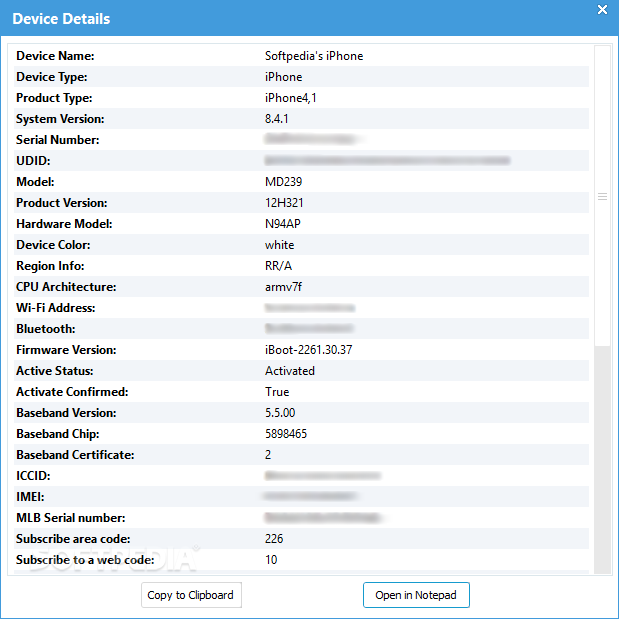Click the 'Product Version:' label
619x619 pixels.
(62, 203)
